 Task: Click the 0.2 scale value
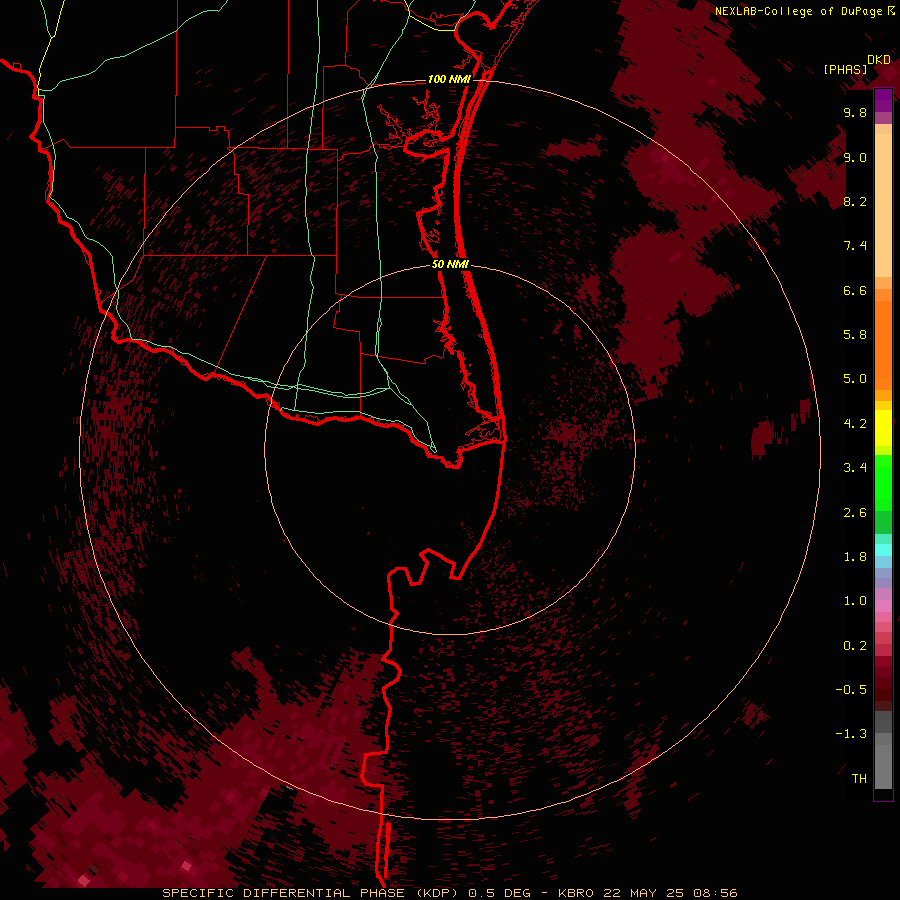(x=855, y=646)
